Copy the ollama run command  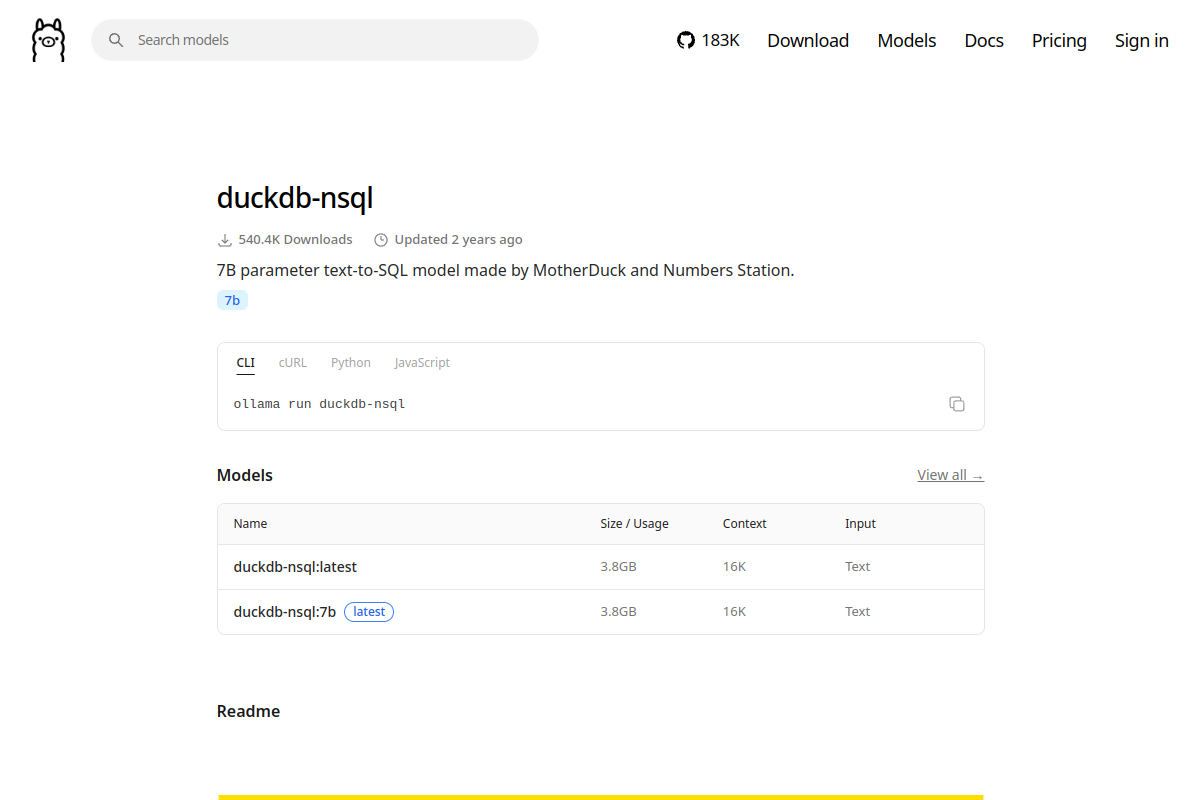(957, 404)
